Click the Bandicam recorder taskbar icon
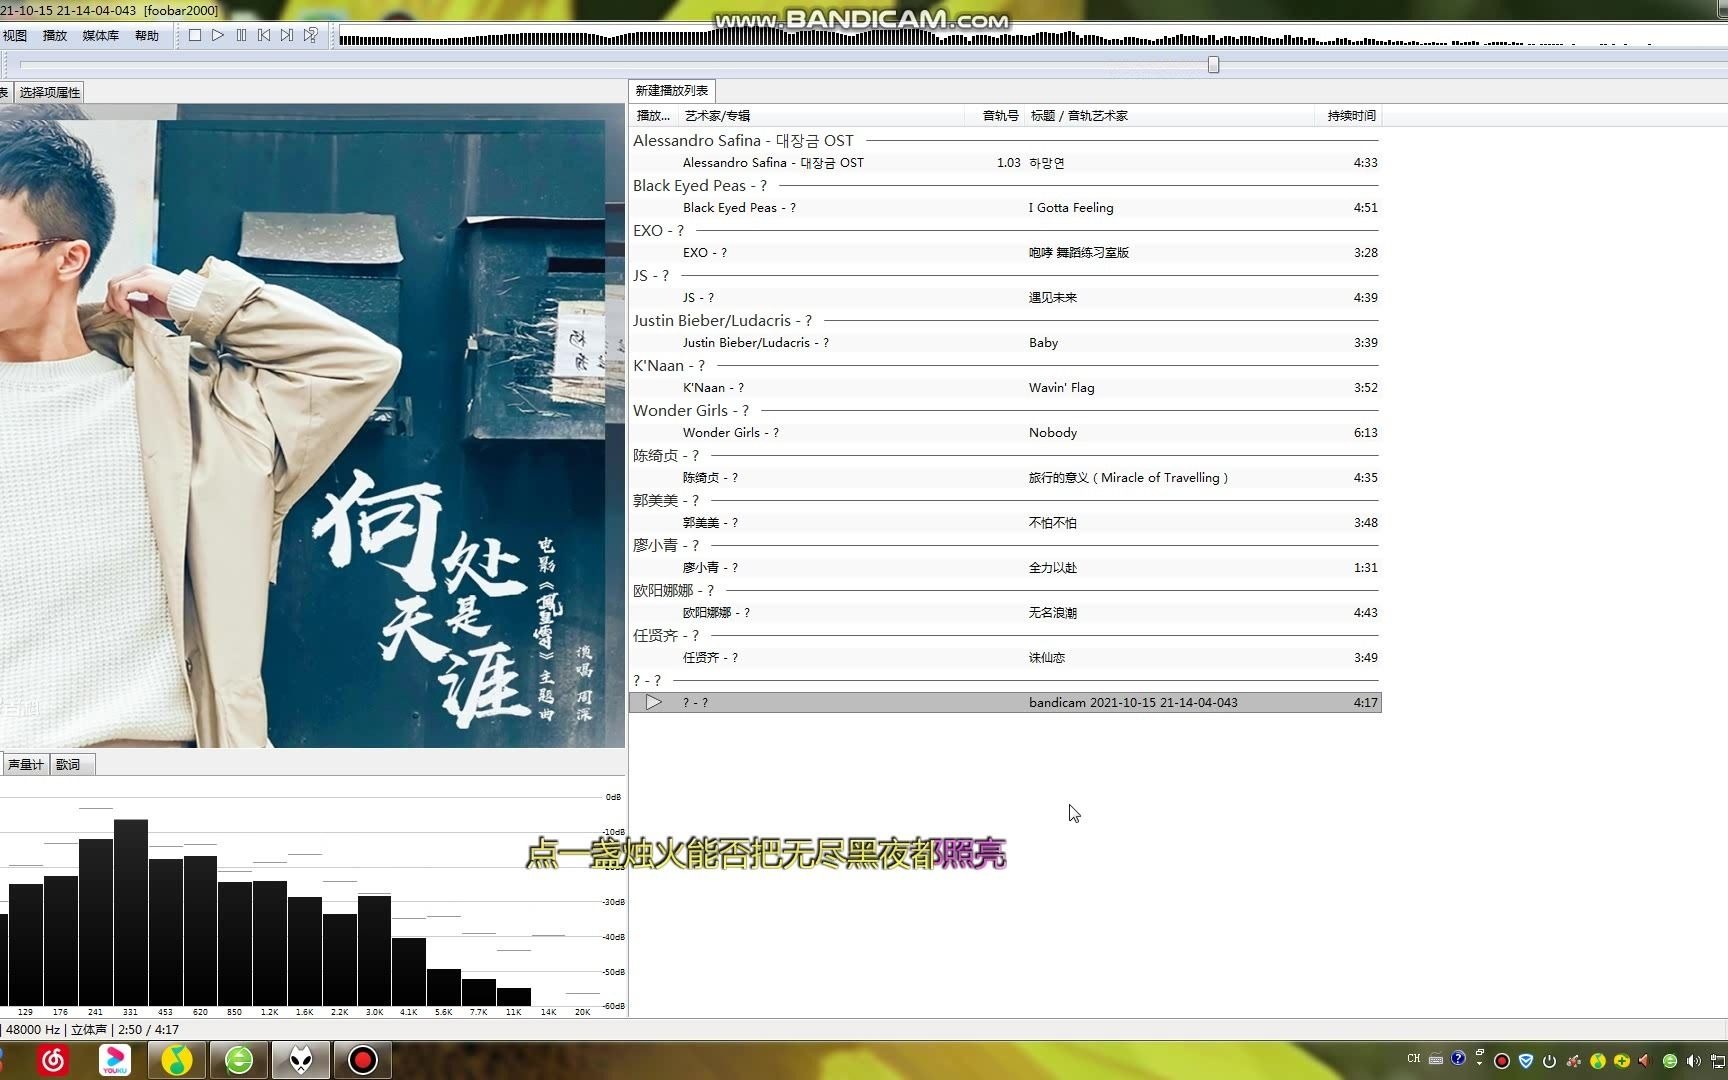The width and height of the screenshot is (1728, 1080). coord(363,1060)
